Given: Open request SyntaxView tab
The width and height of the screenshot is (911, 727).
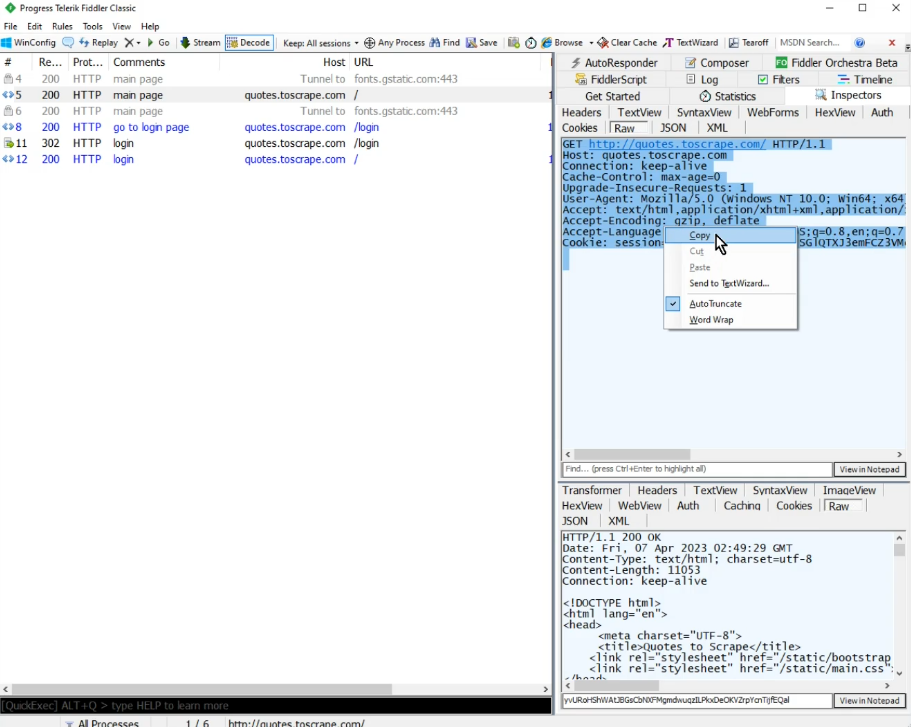Looking at the screenshot, I should pyautogui.click(x=704, y=113).
